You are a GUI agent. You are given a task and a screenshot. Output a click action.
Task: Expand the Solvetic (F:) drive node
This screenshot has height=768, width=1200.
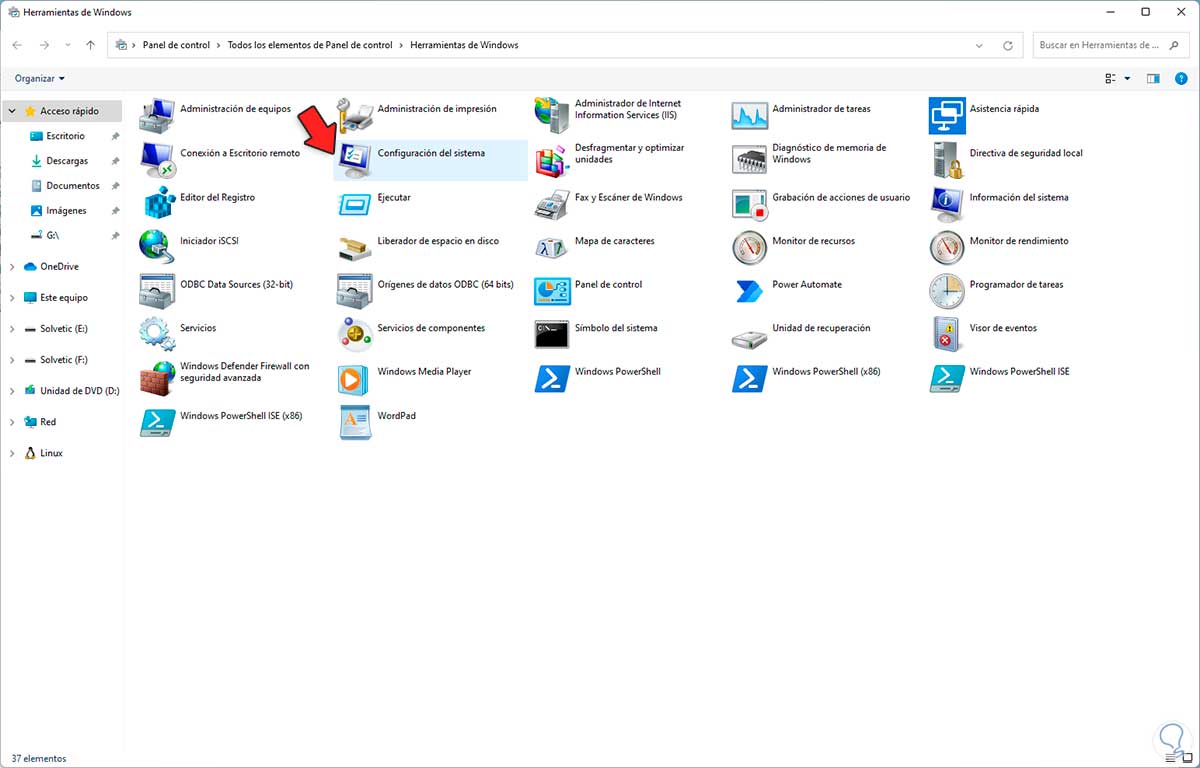point(12,360)
